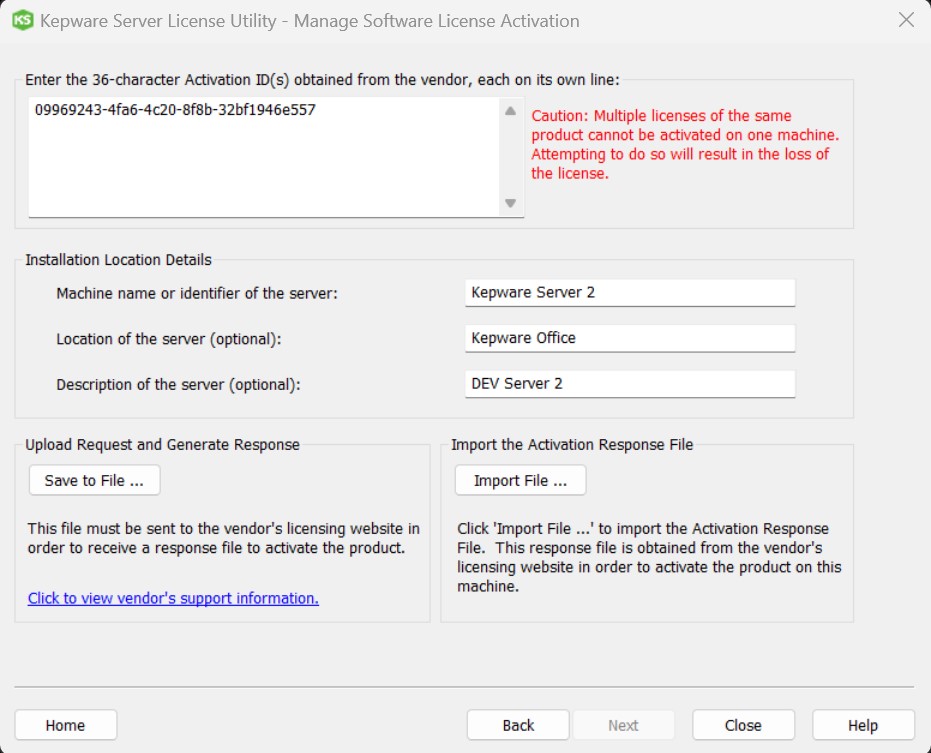Click the Activation ID line starting with 09969243

[175, 110]
